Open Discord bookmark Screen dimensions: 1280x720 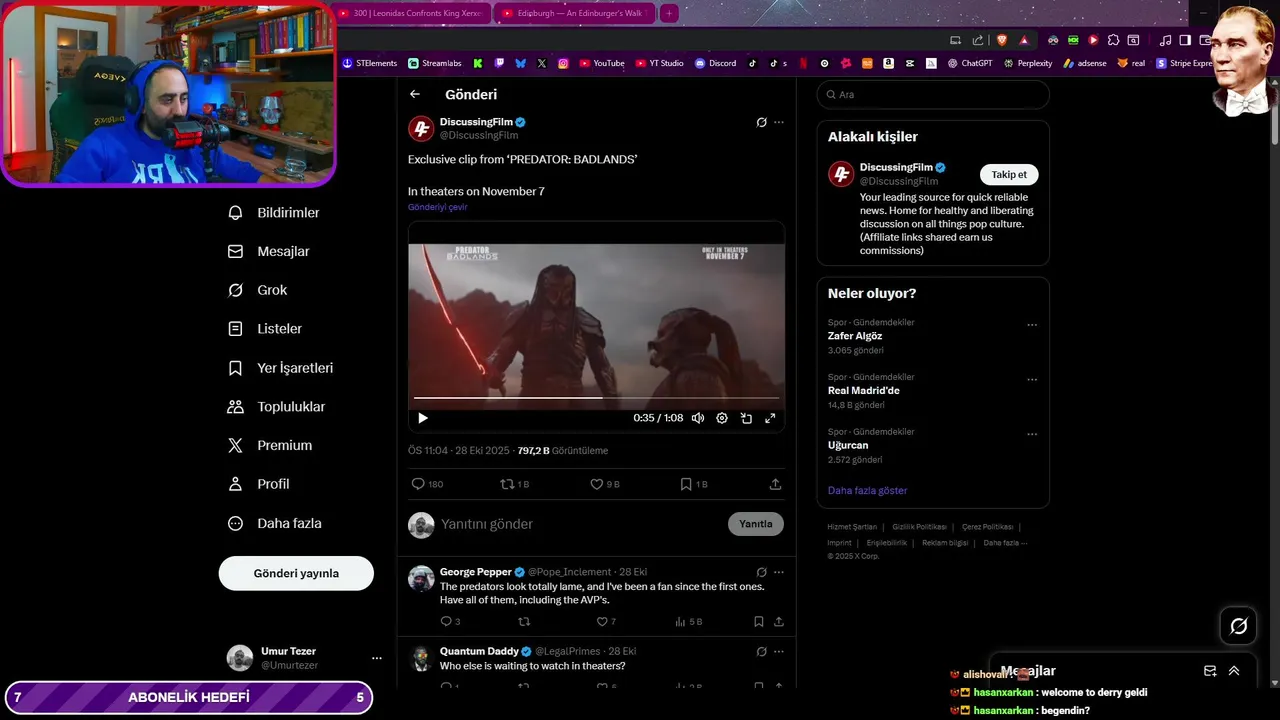[715, 63]
